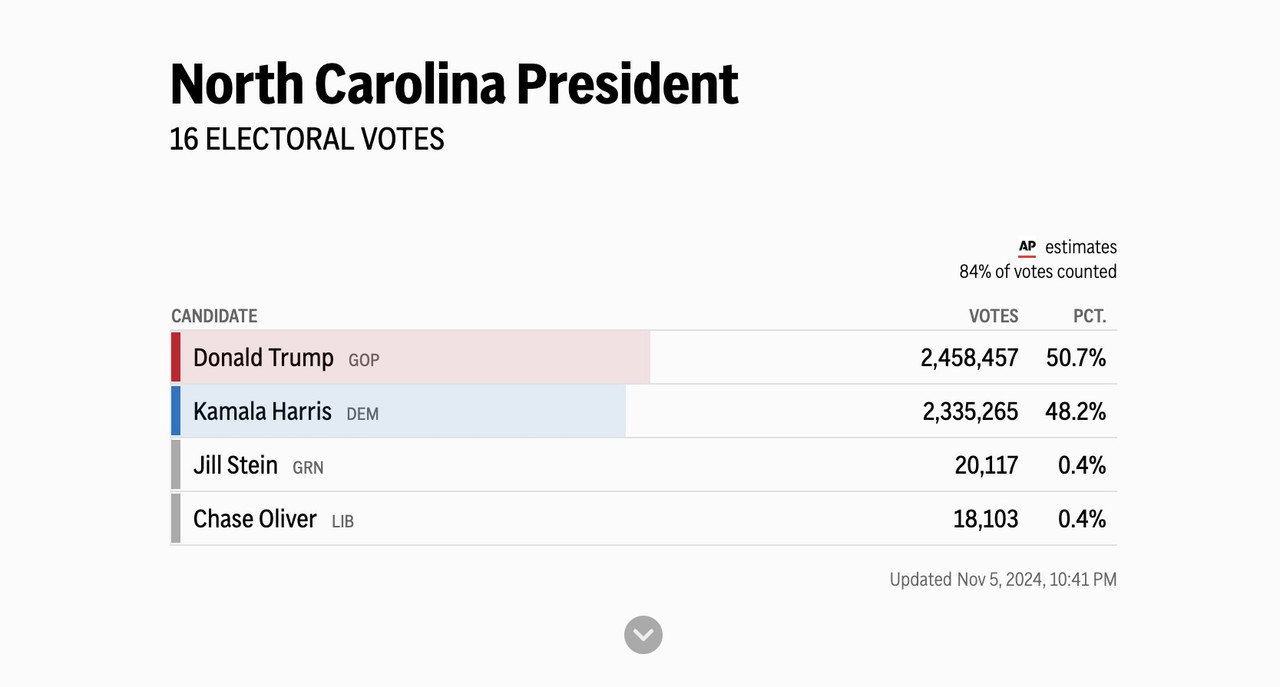Screen dimensions: 1280x687
Task: Click the blue DEM color bar
Action: pos(176,412)
